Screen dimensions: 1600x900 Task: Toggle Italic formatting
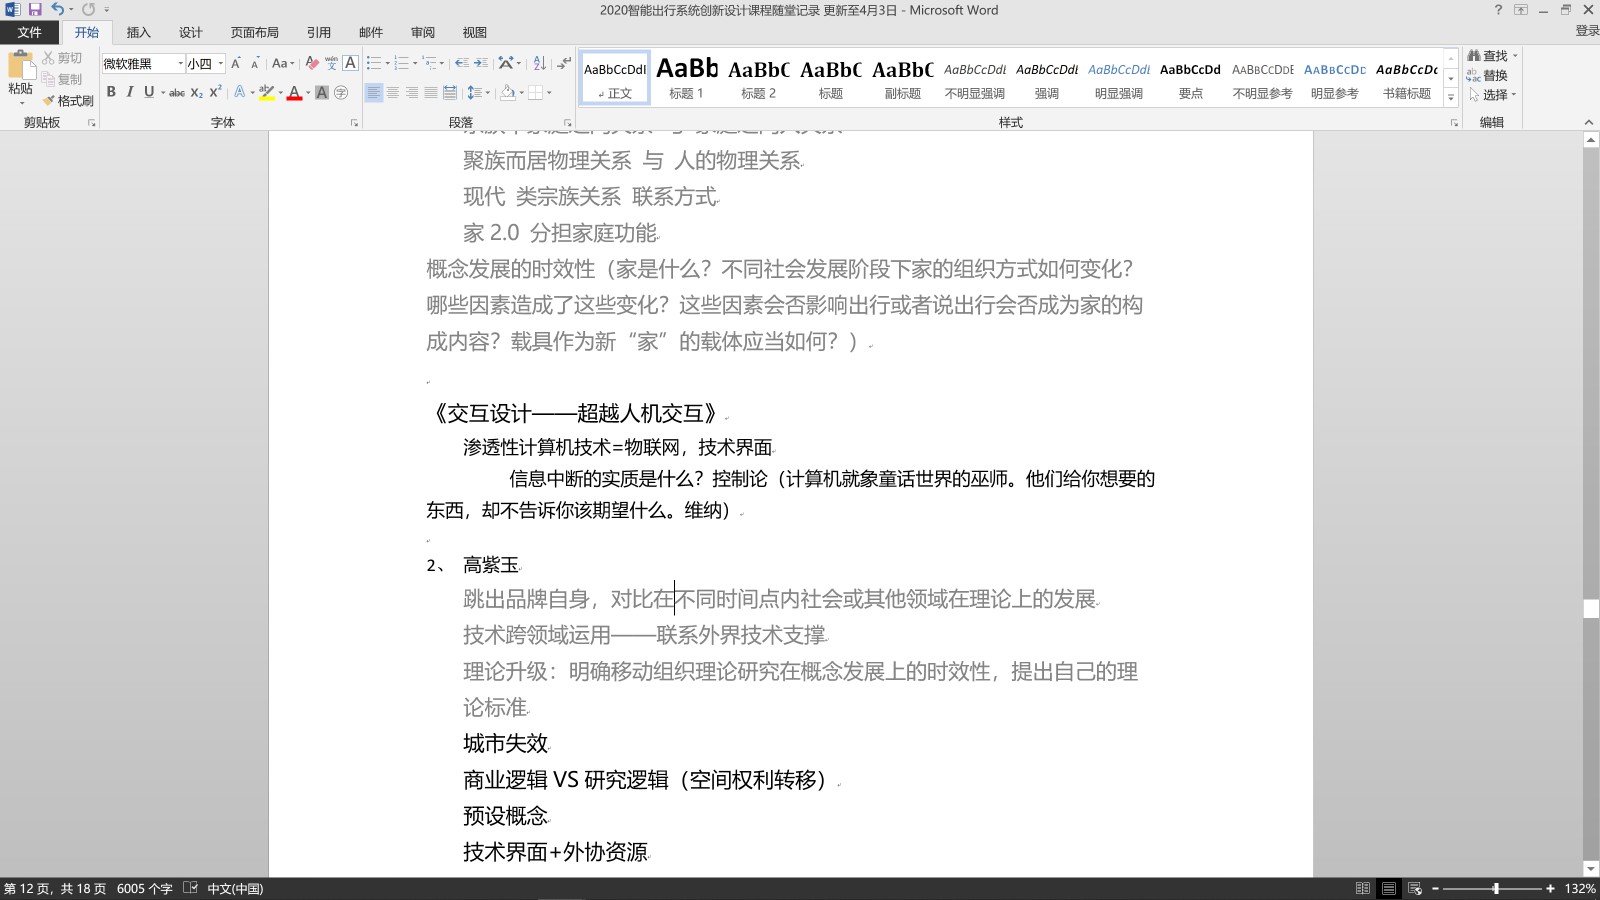tap(130, 92)
